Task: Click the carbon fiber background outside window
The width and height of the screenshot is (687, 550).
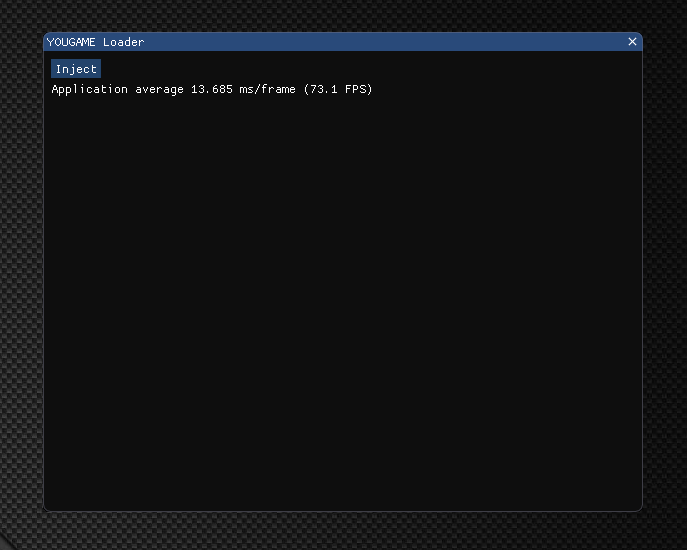Action: click(x=343, y=531)
